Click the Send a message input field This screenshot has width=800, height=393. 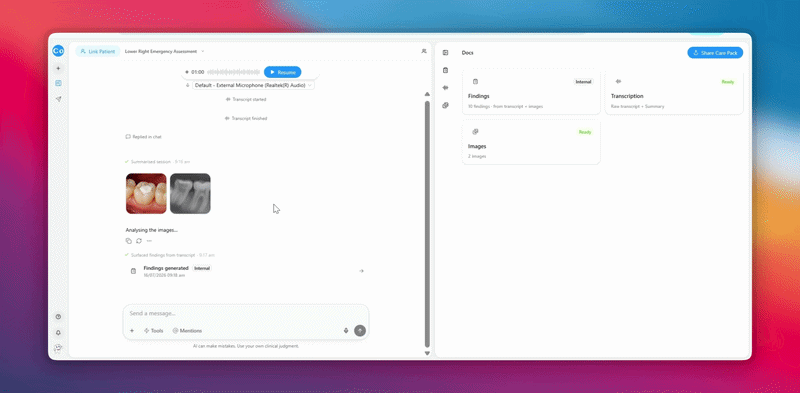246,313
